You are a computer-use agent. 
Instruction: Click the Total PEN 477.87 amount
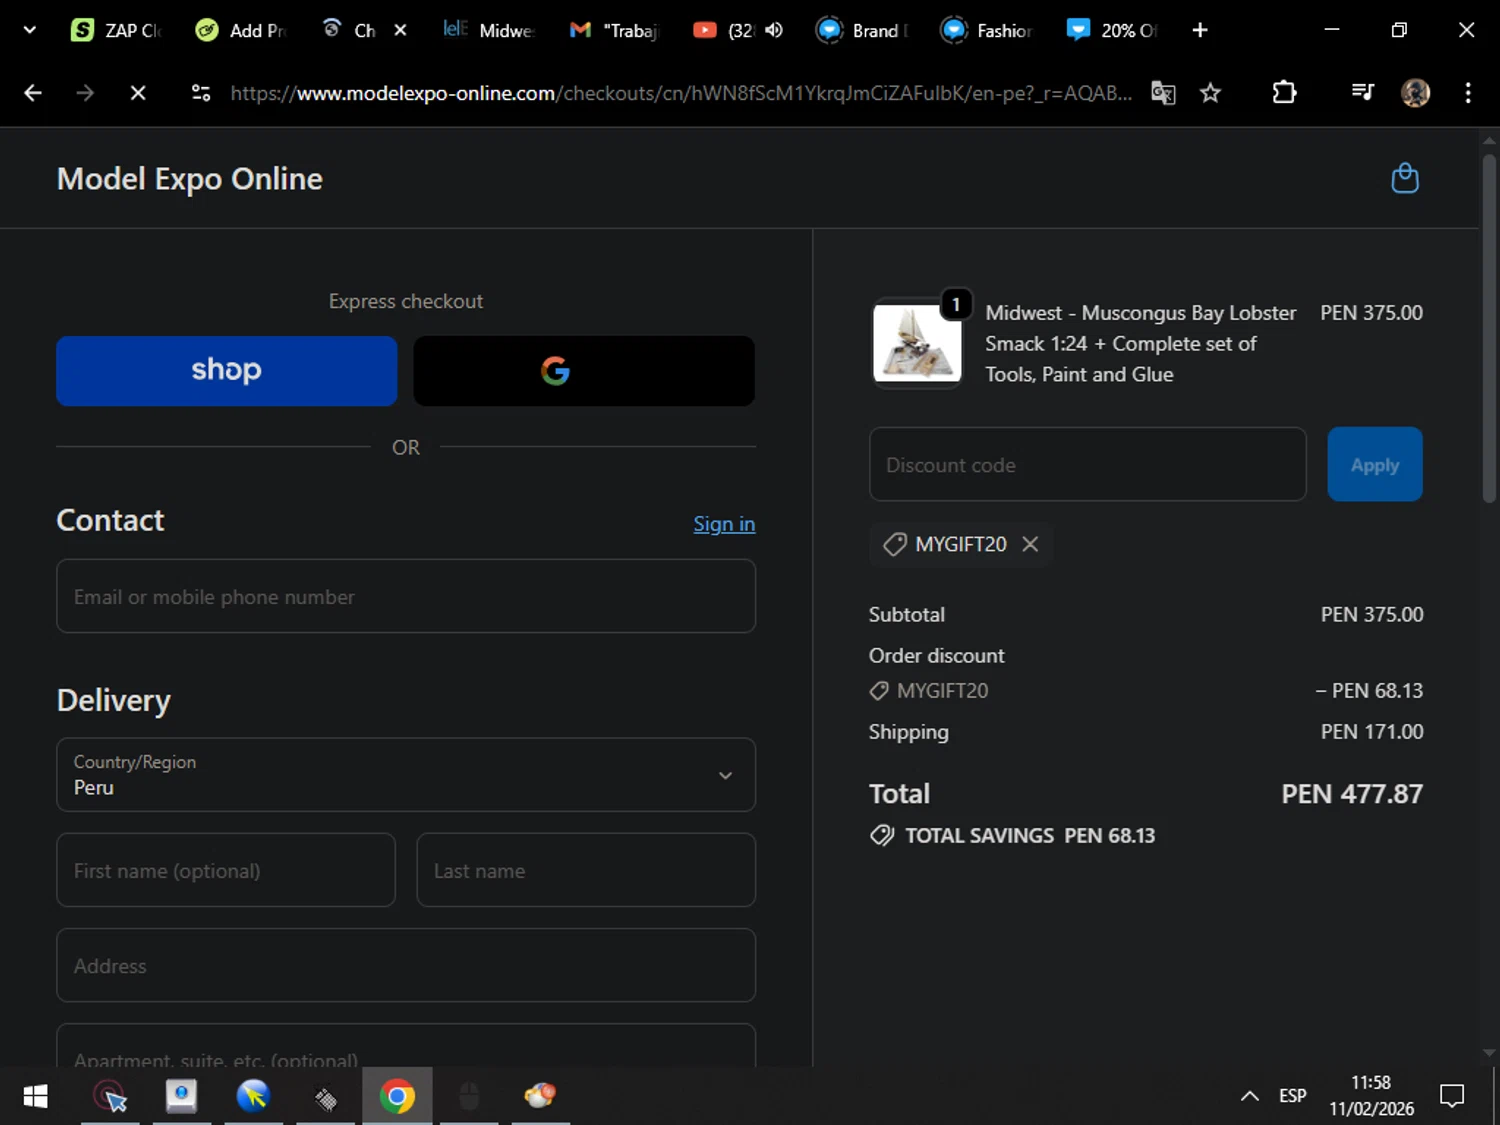pos(1352,795)
